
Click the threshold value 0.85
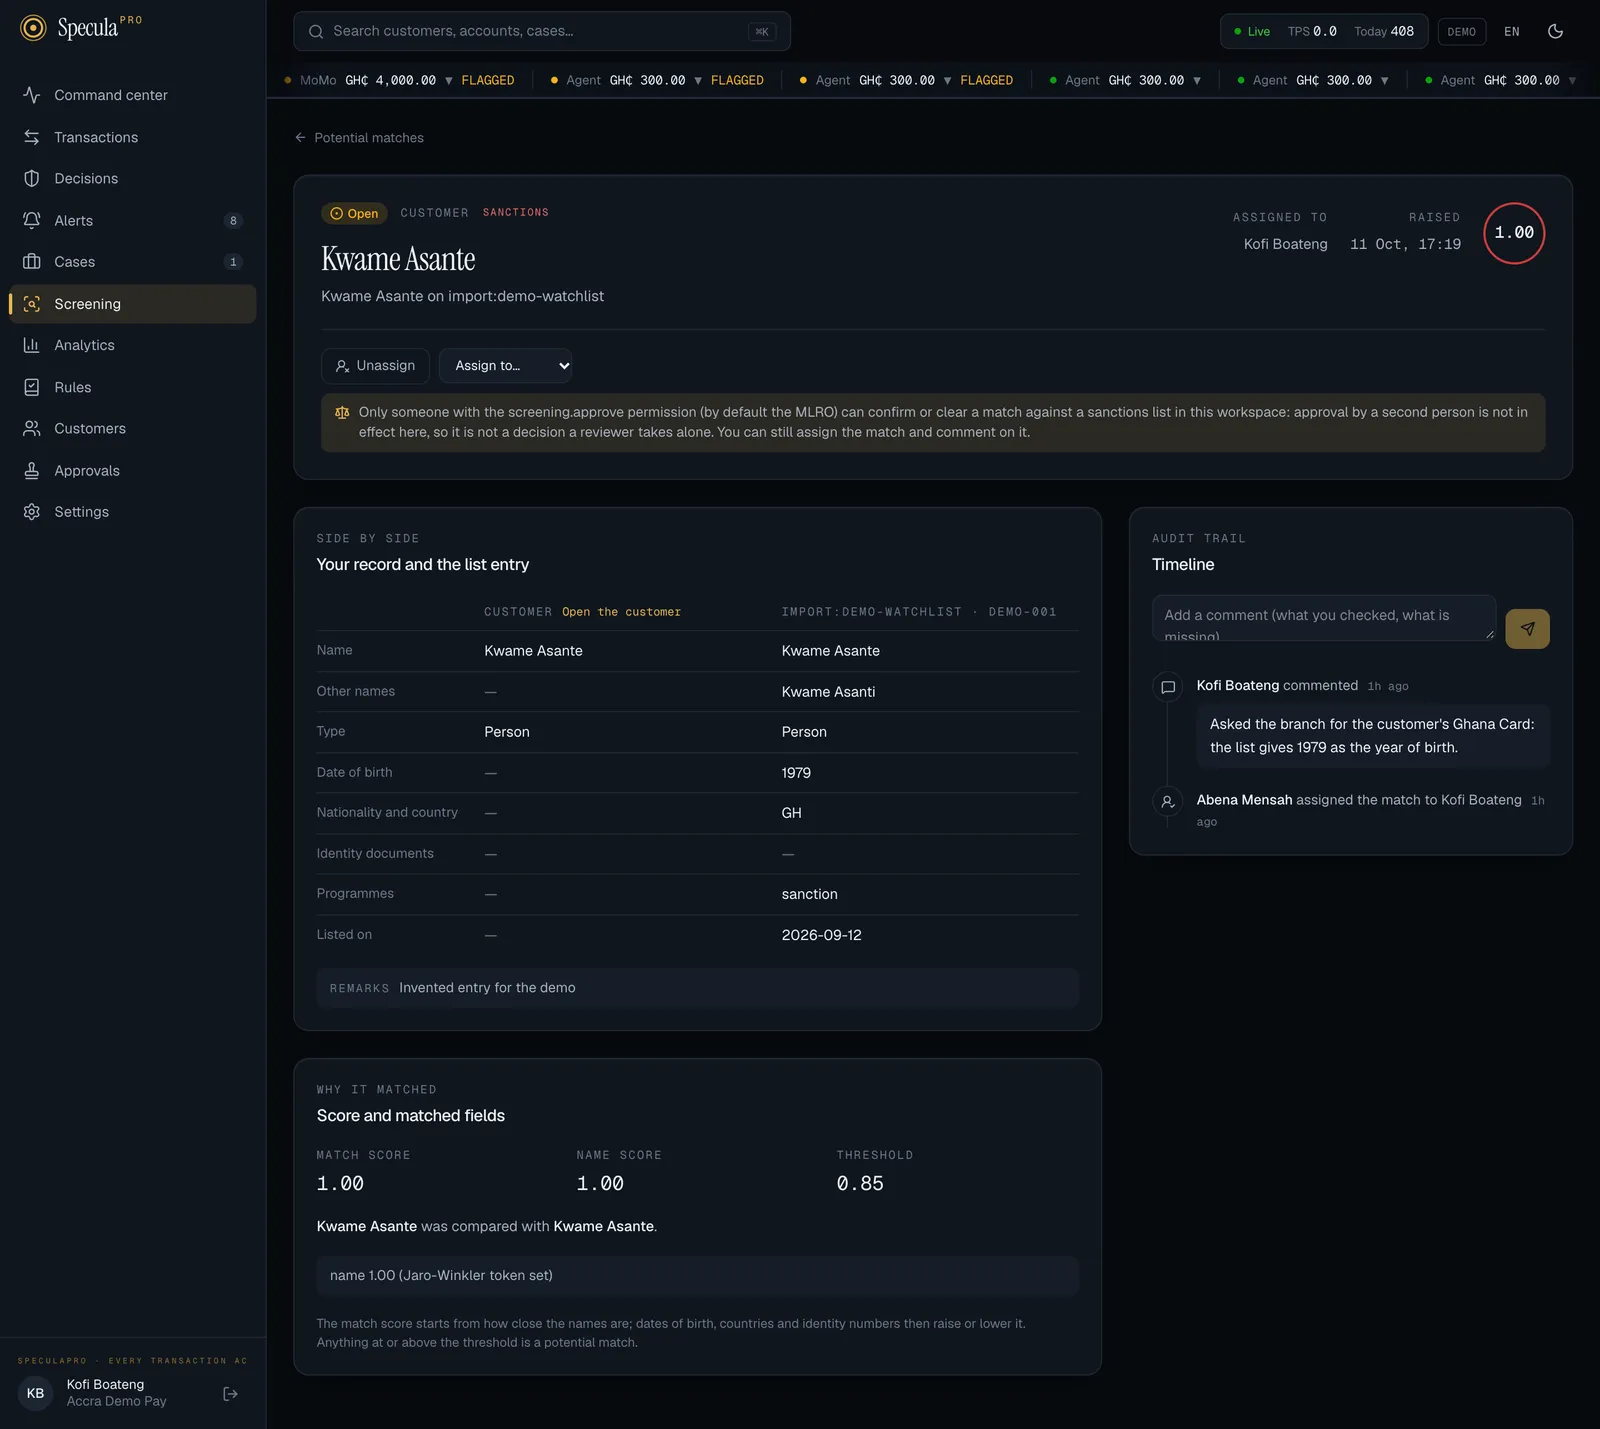[860, 1183]
